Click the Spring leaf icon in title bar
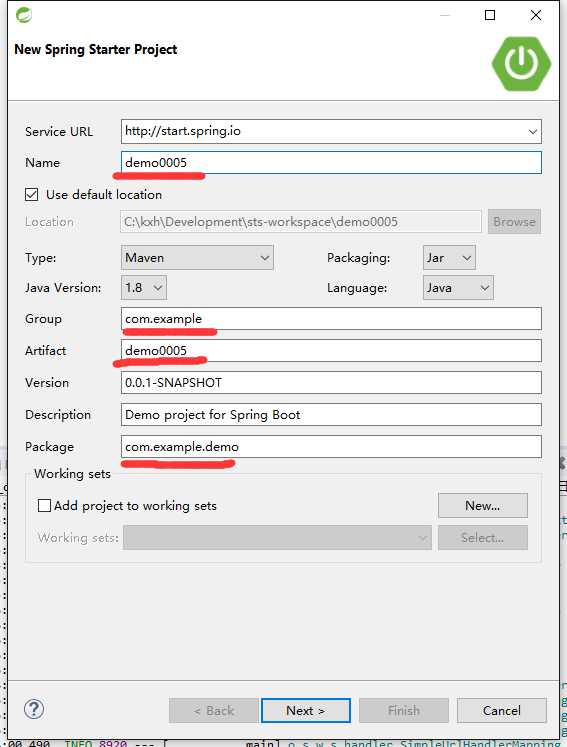The width and height of the screenshot is (567, 747). [x=24, y=15]
